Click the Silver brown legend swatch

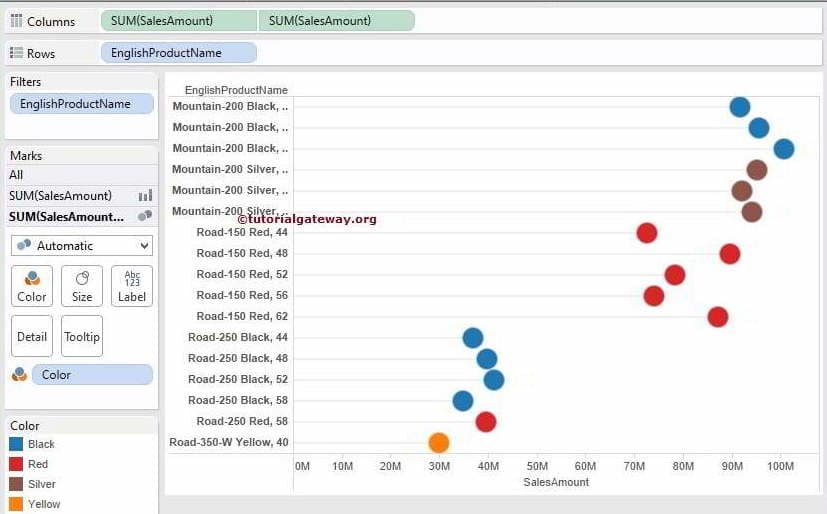point(16,484)
